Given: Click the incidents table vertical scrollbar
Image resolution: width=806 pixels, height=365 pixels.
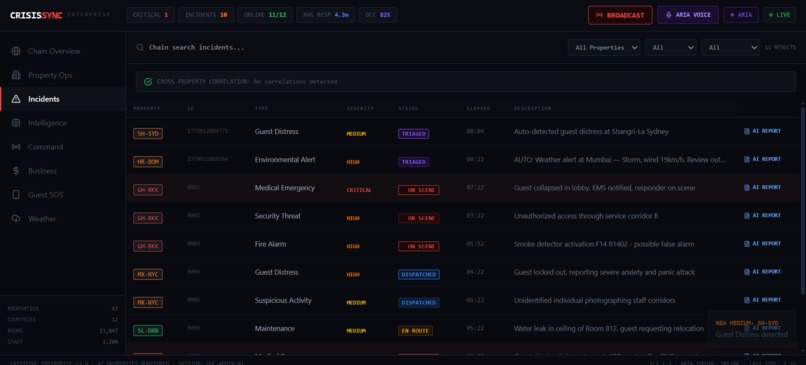Looking at the screenshot, I should (x=803, y=200).
